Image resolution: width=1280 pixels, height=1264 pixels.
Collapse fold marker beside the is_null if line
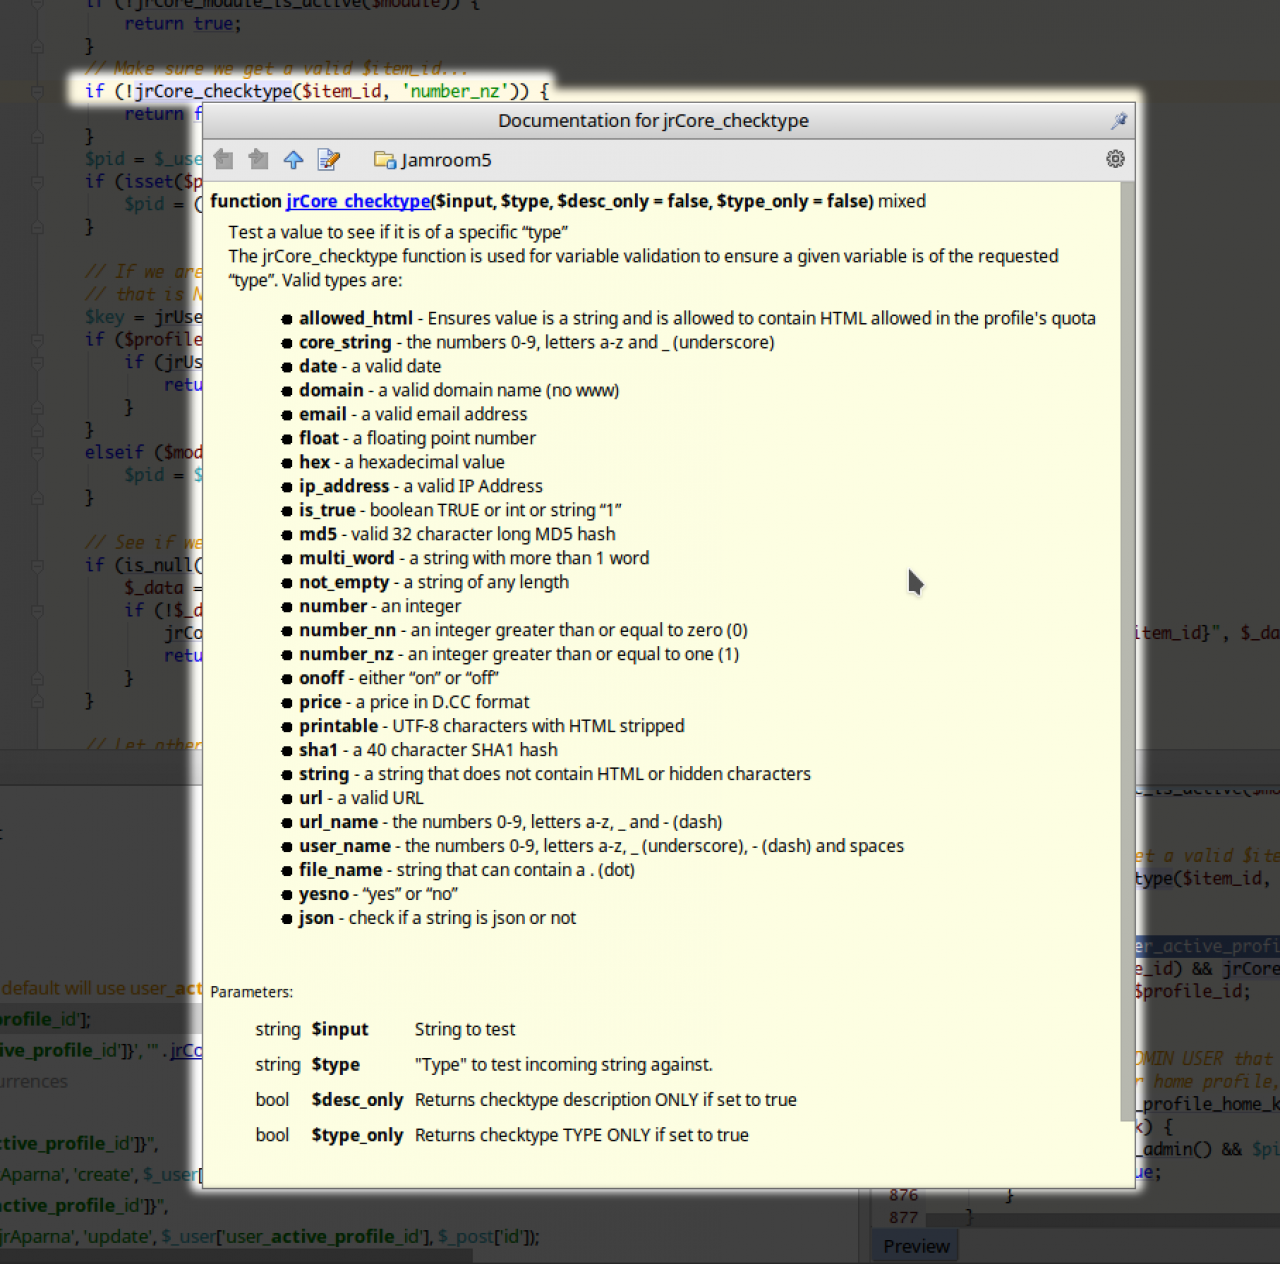(x=37, y=566)
